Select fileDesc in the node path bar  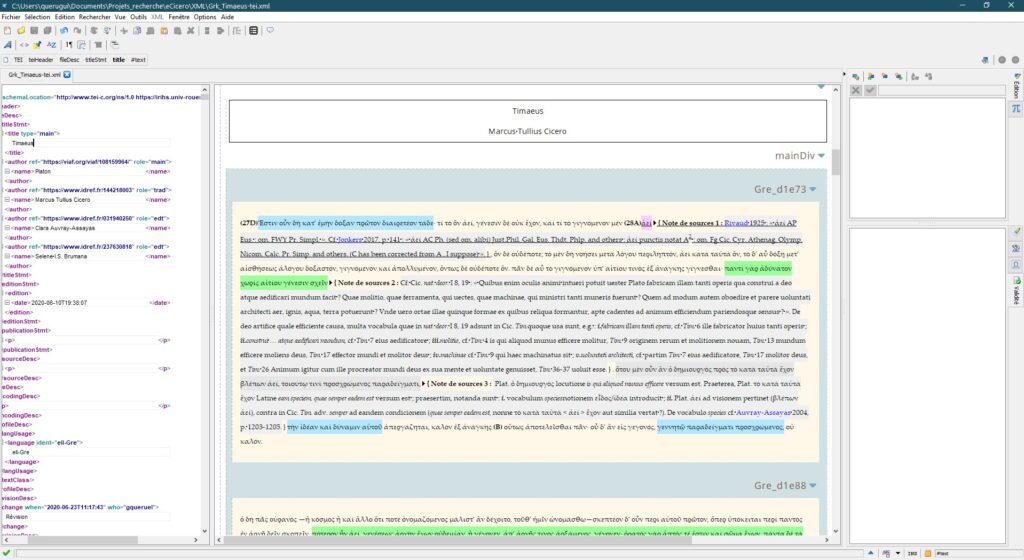[69, 60]
